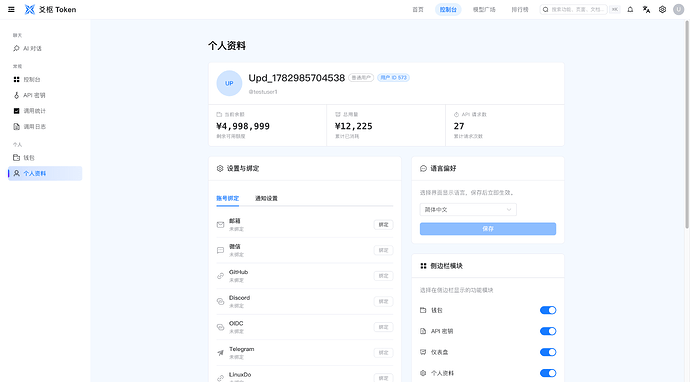
Task: Open 控制台 in the sidebar
Action: pos(45,80)
